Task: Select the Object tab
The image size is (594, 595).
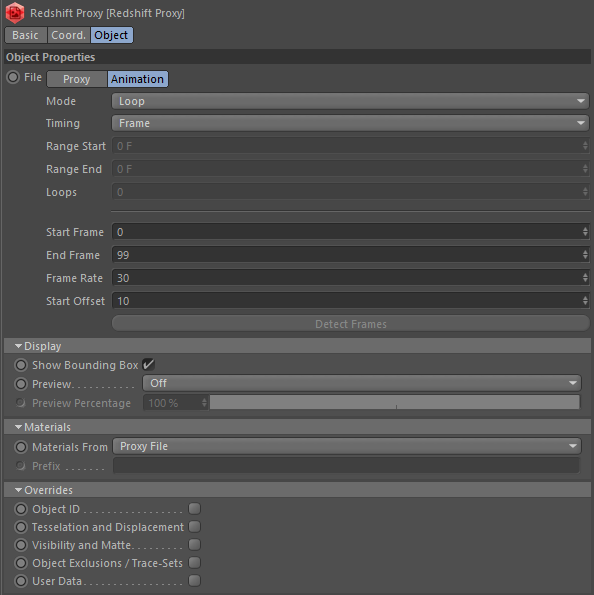Action: [111, 35]
